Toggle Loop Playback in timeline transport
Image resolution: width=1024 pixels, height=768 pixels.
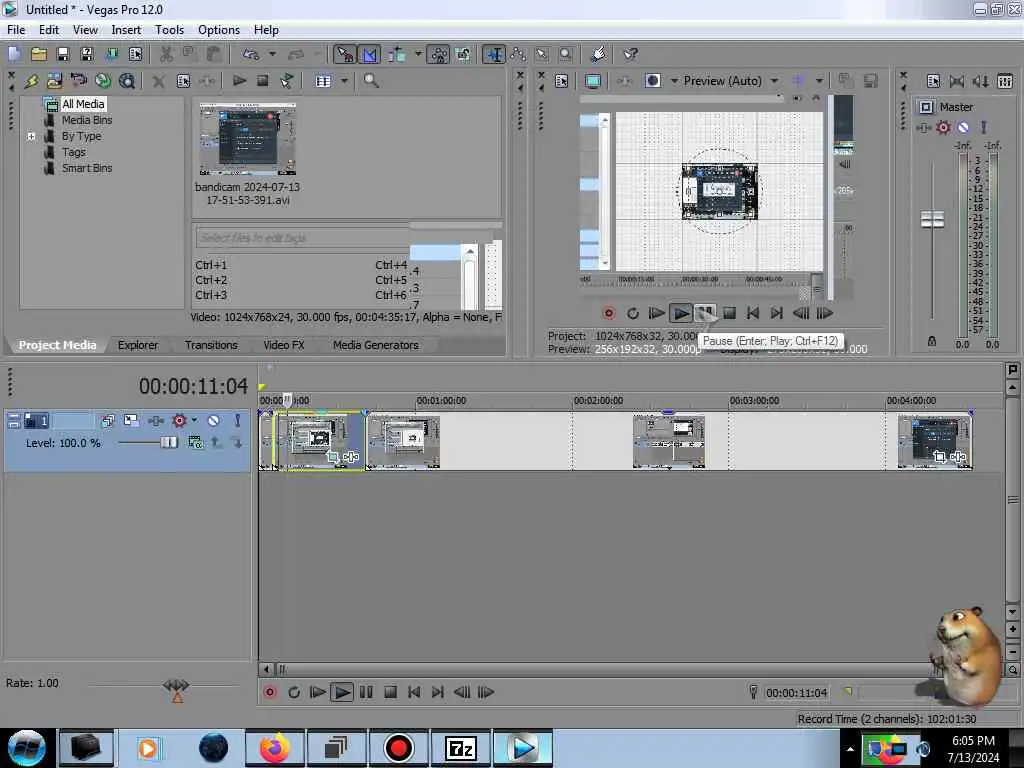coord(294,692)
